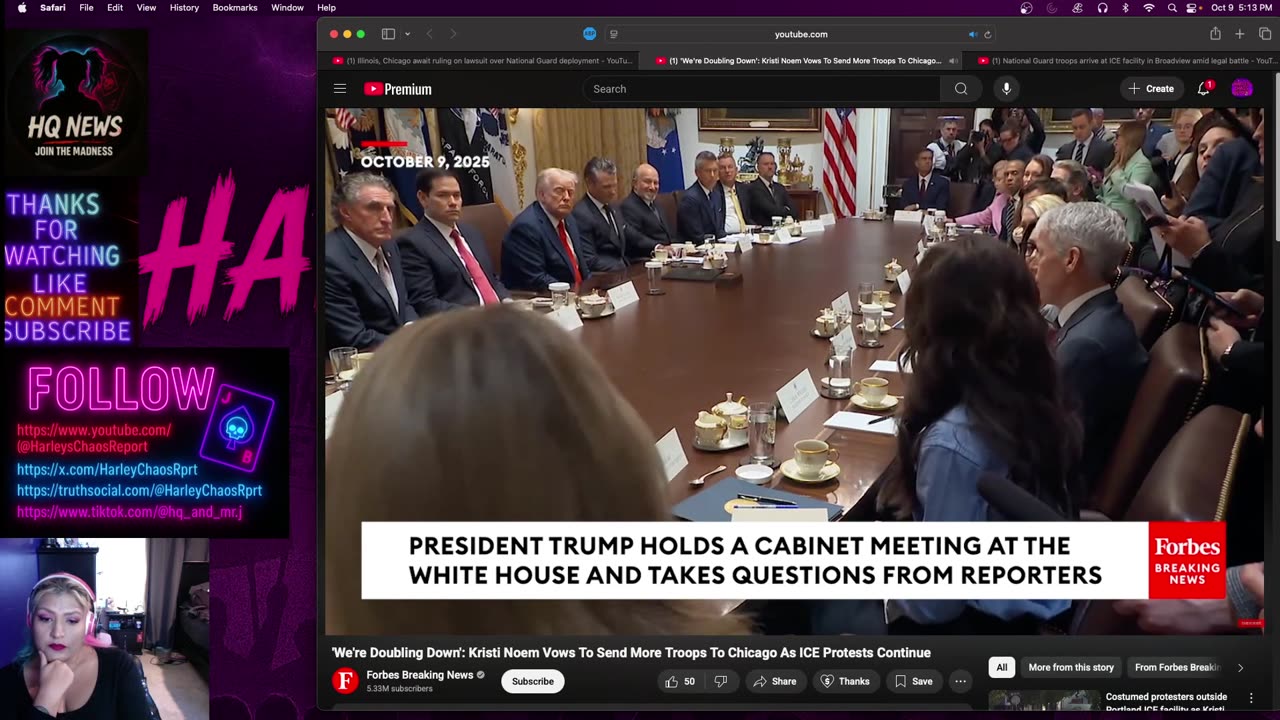Click the headphones icon in menu bar

tap(1102, 8)
